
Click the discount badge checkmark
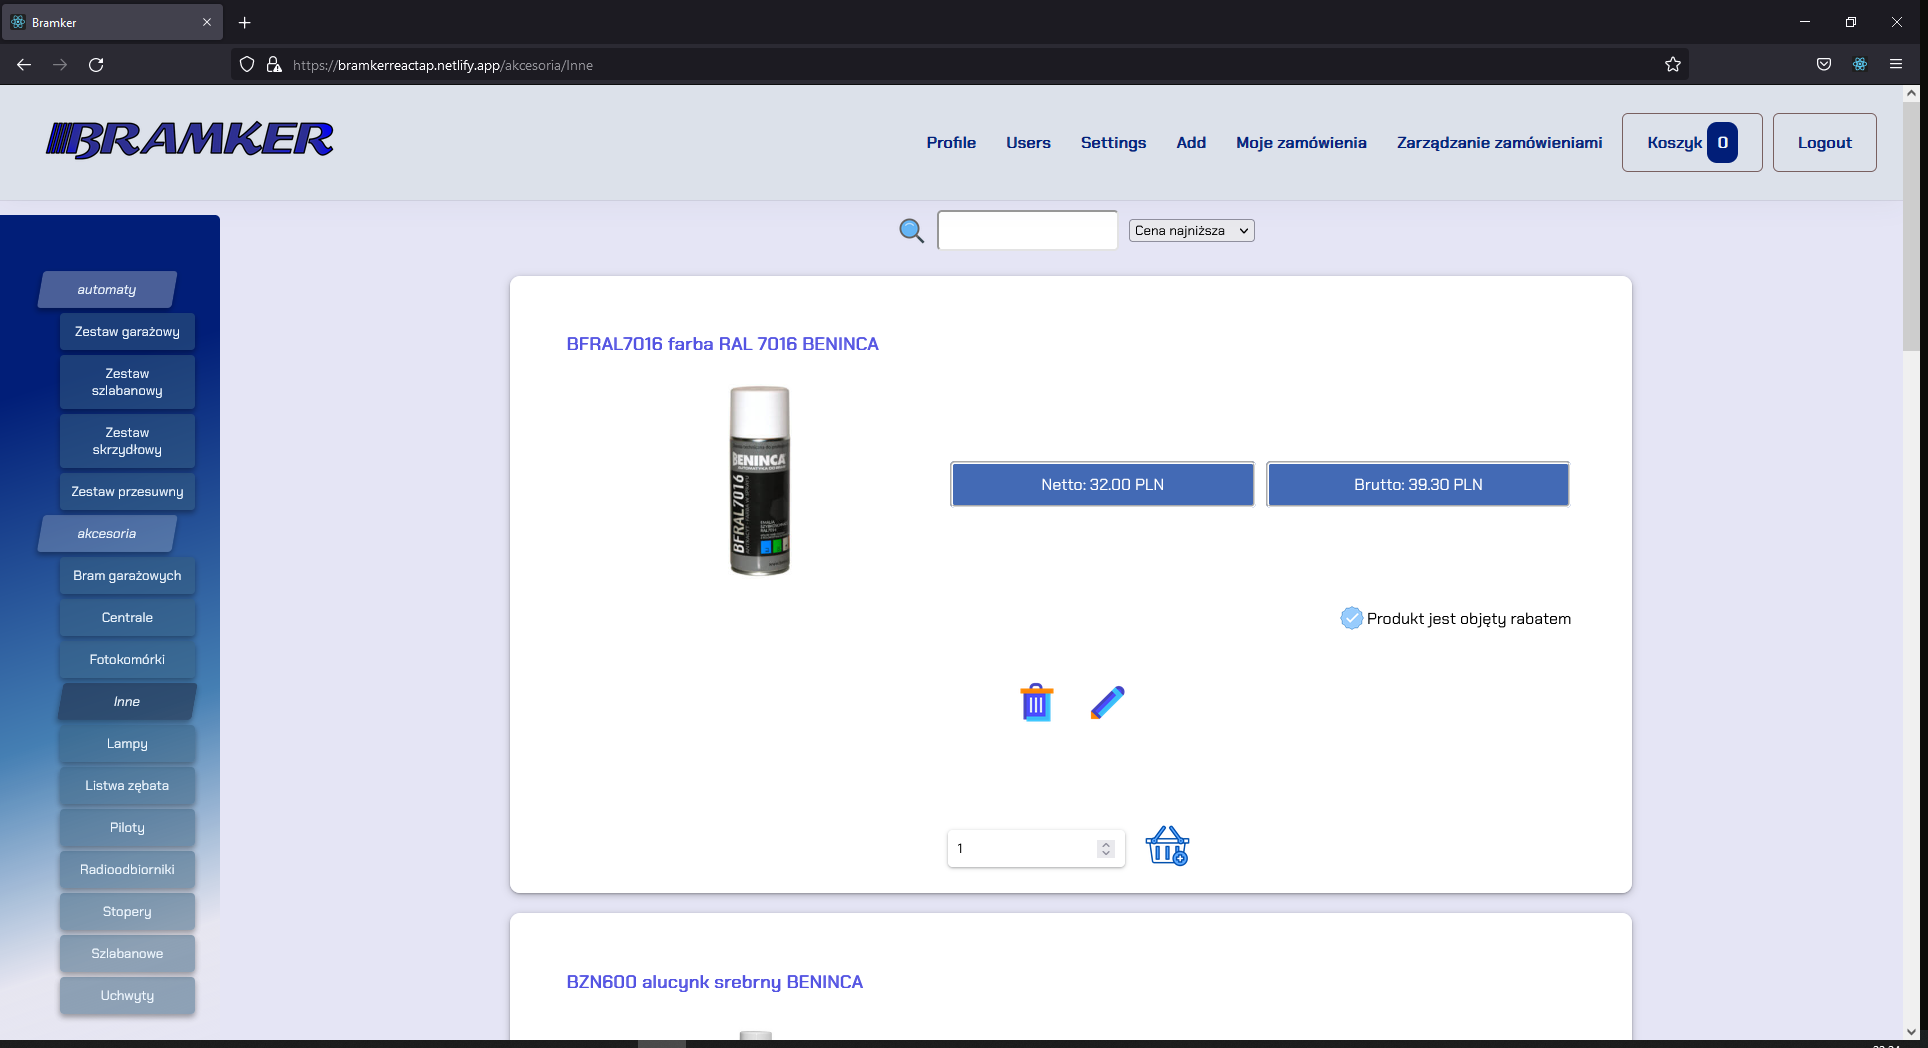tap(1351, 618)
